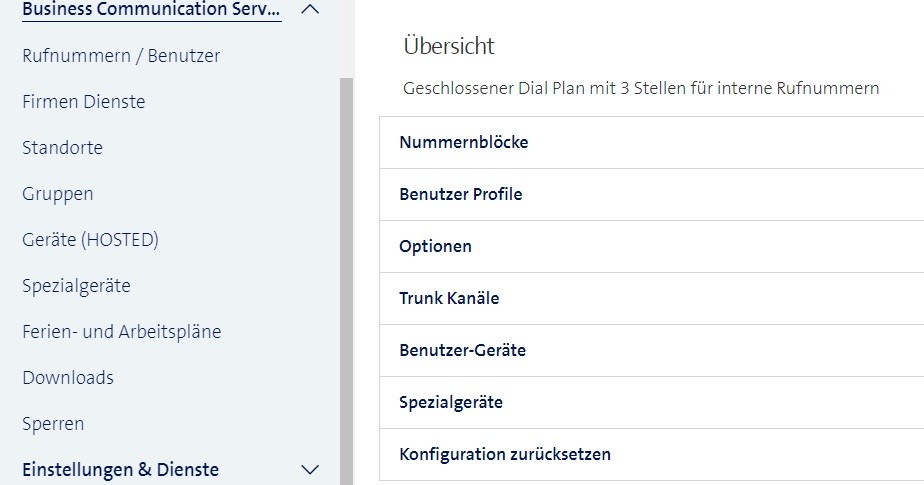Open the Benutzer-Geräte row
924x485 pixels.
coord(463,350)
